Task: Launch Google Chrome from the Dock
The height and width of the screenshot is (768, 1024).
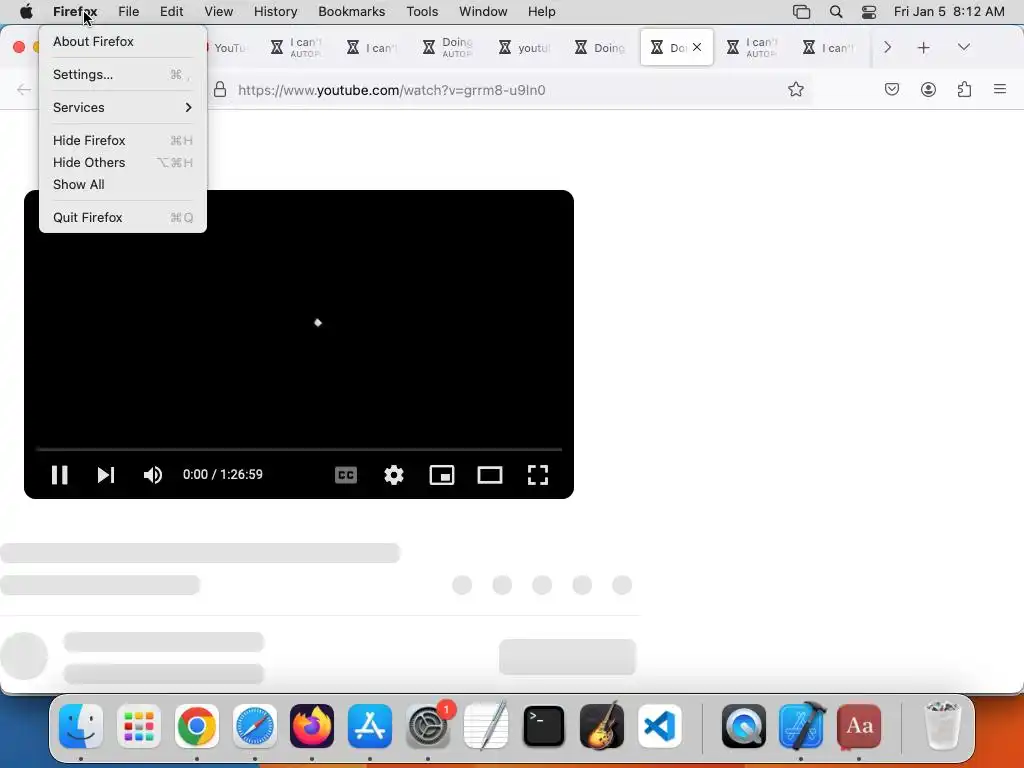Action: click(197, 726)
